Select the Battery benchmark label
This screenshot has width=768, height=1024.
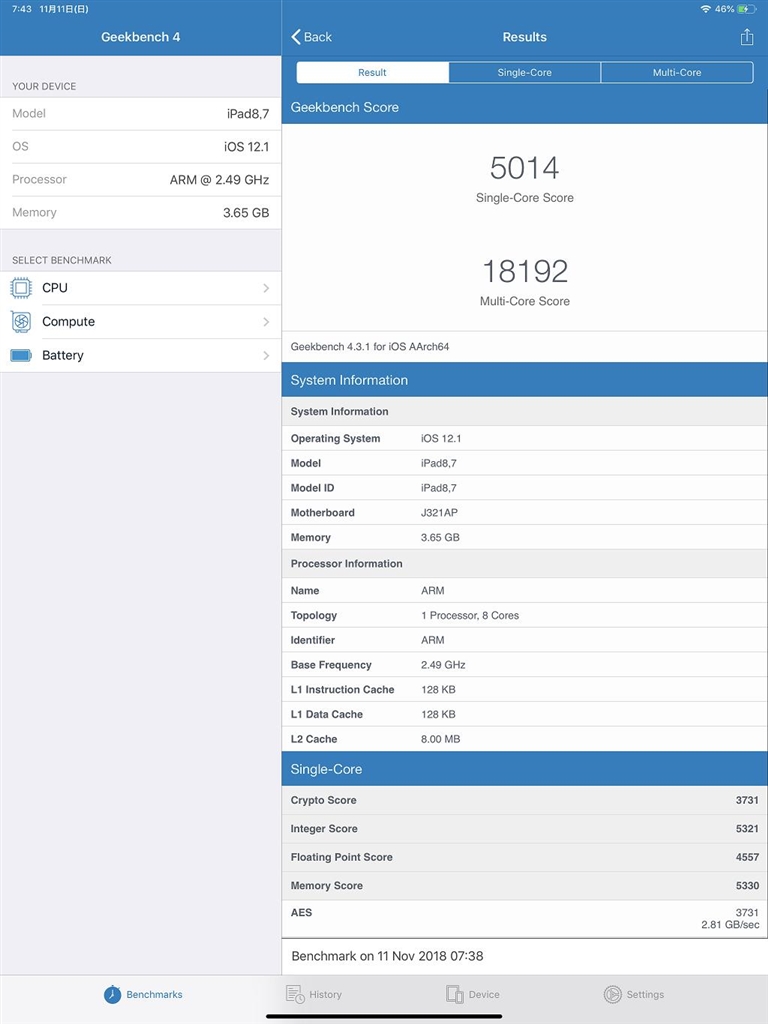63,355
